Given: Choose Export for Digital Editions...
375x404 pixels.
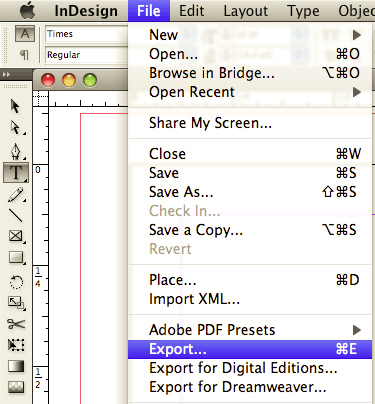Looking at the screenshot, I should coord(250,368).
